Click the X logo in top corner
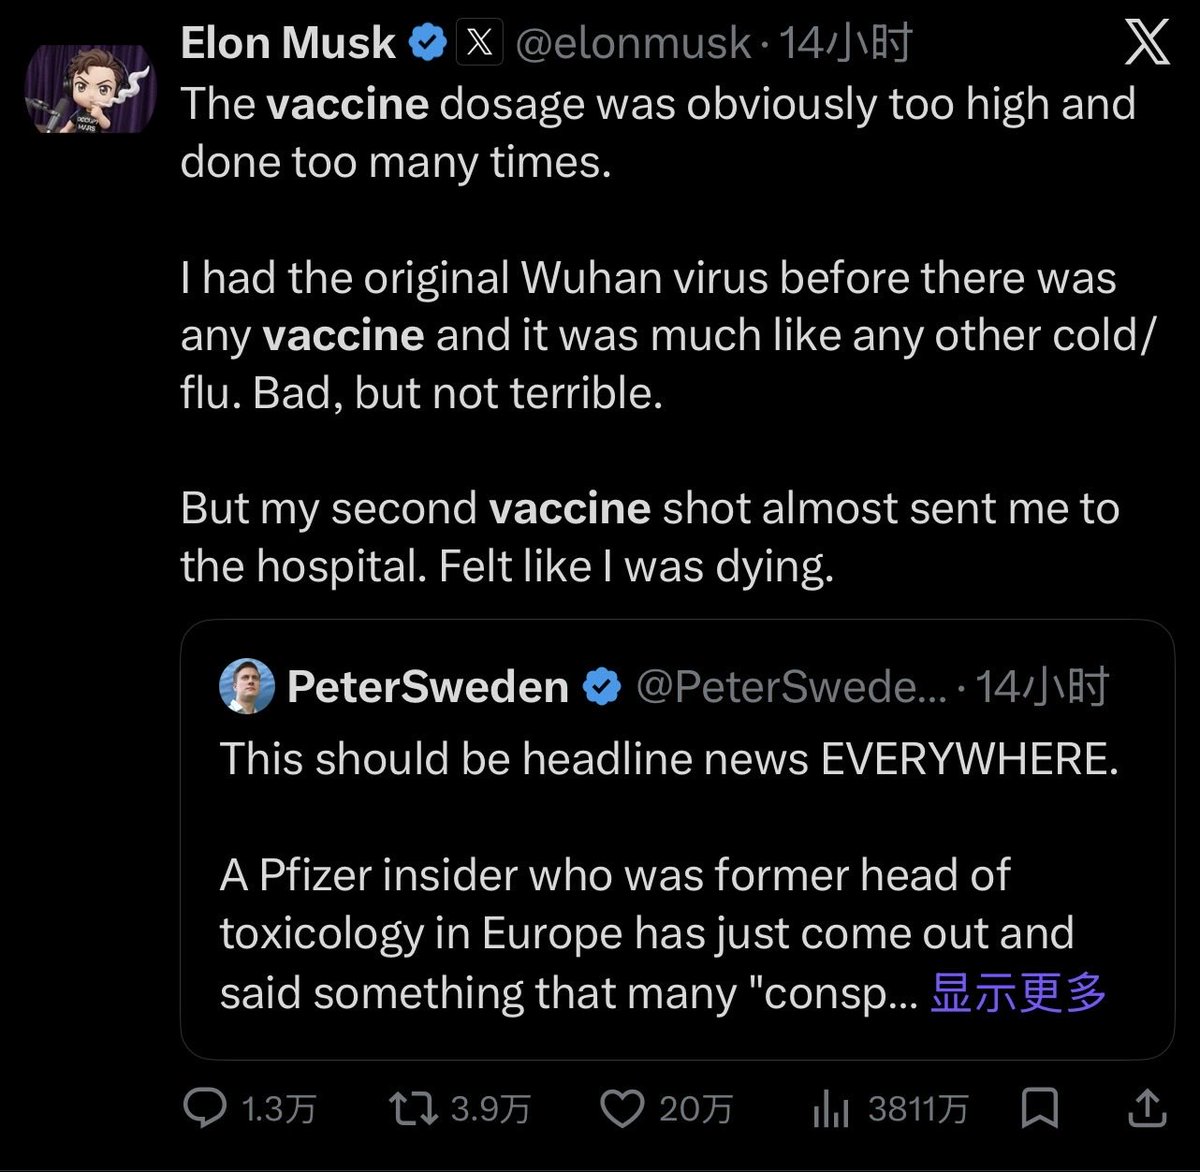The image size is (1200, 1172). 1147,43
